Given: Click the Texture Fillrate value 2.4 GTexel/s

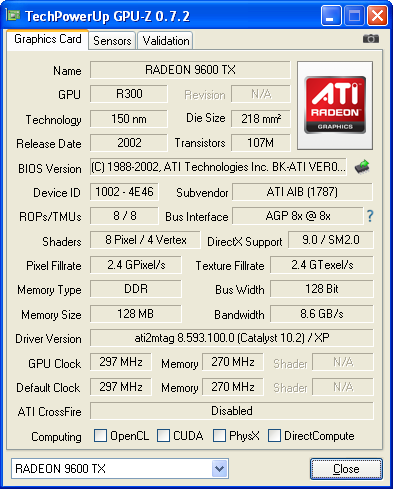Looking at the screenshot, I should [322, 265].
